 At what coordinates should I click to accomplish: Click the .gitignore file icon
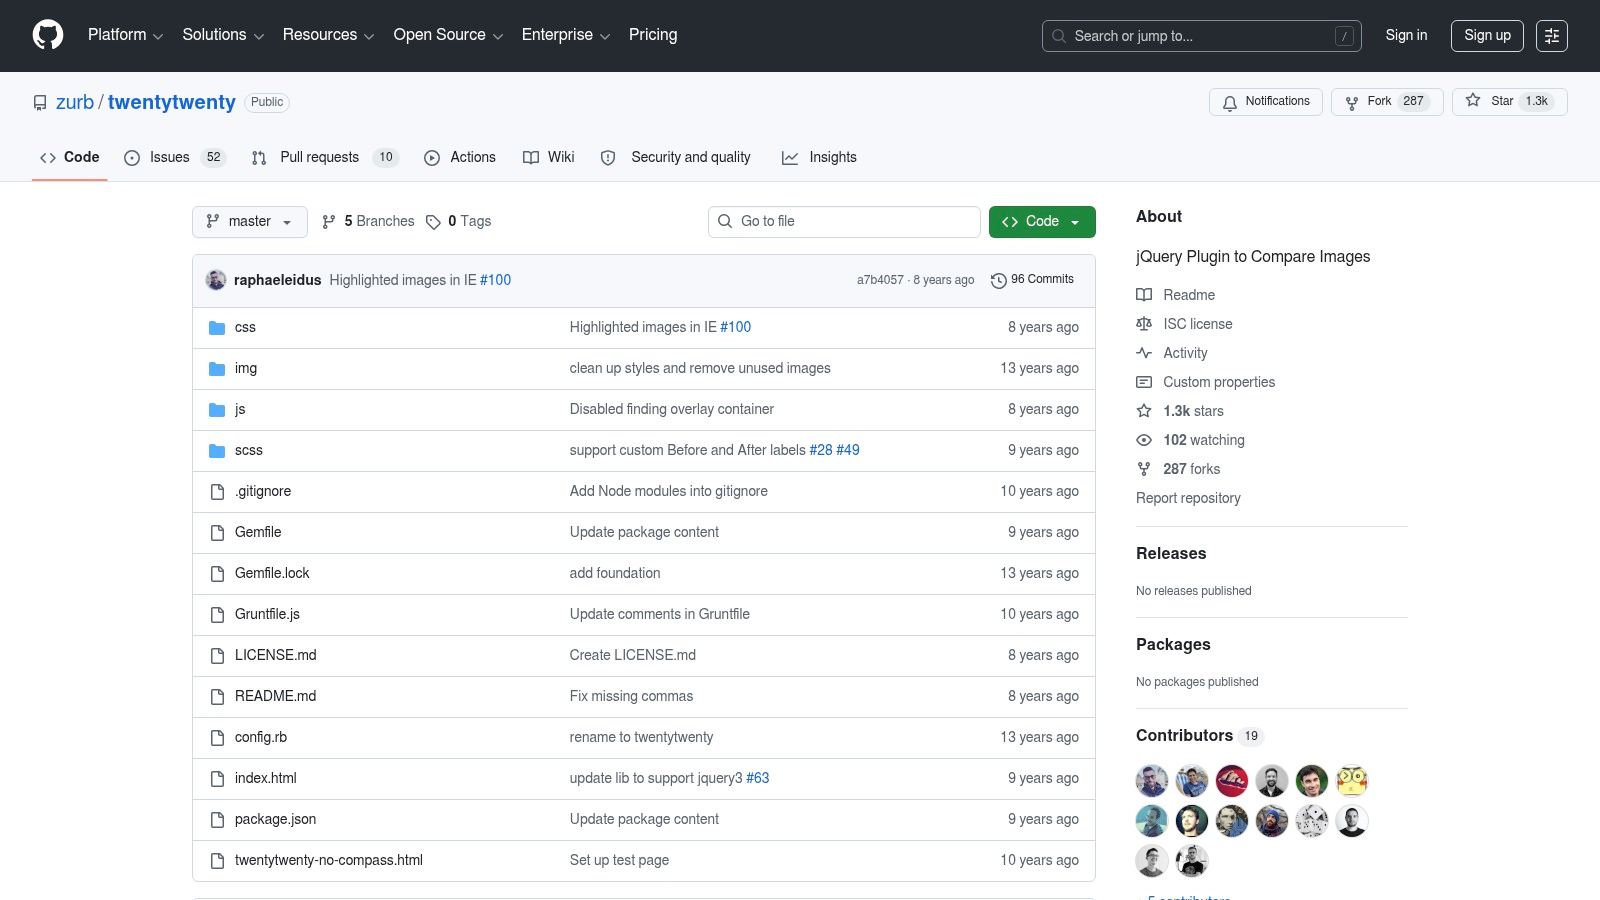point(217,492)
